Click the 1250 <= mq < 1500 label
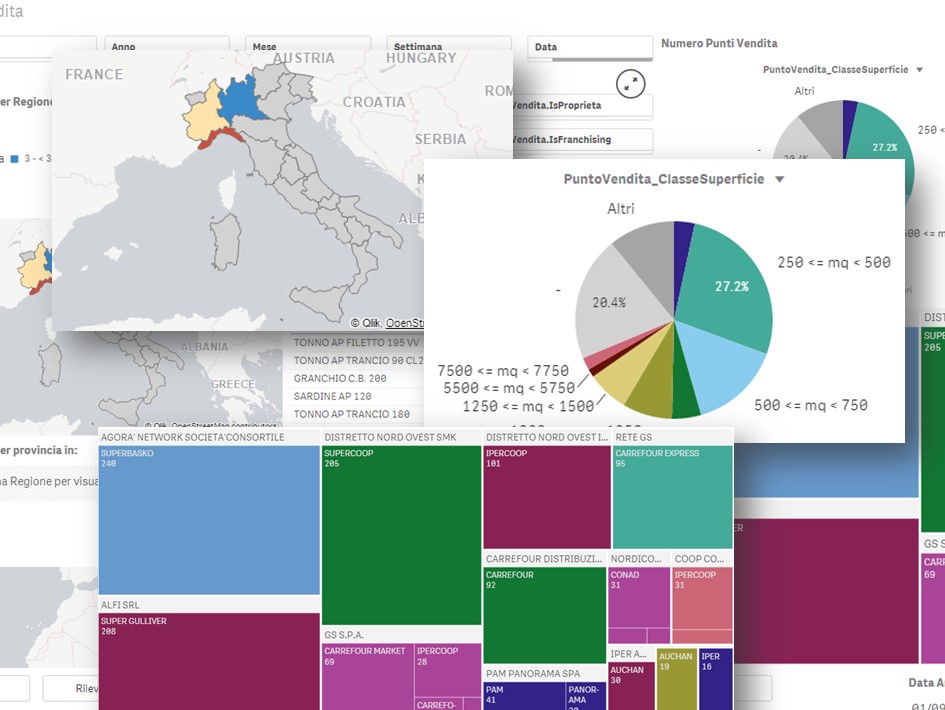 click(528, 406)
